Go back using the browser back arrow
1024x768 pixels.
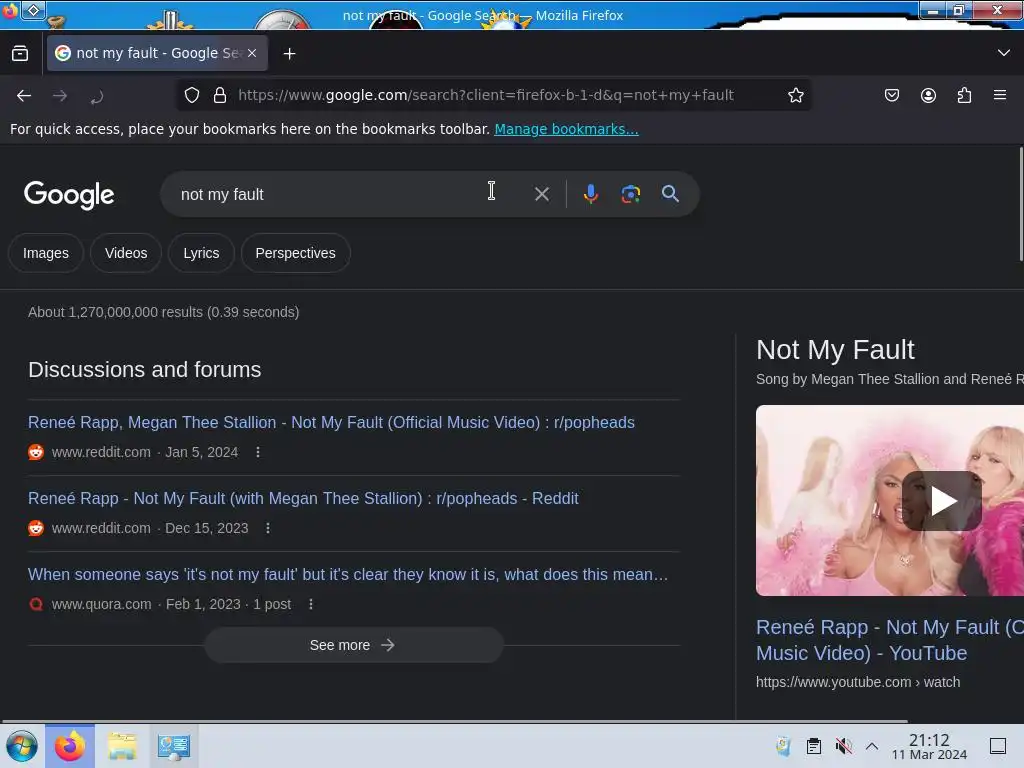[24, 96]
